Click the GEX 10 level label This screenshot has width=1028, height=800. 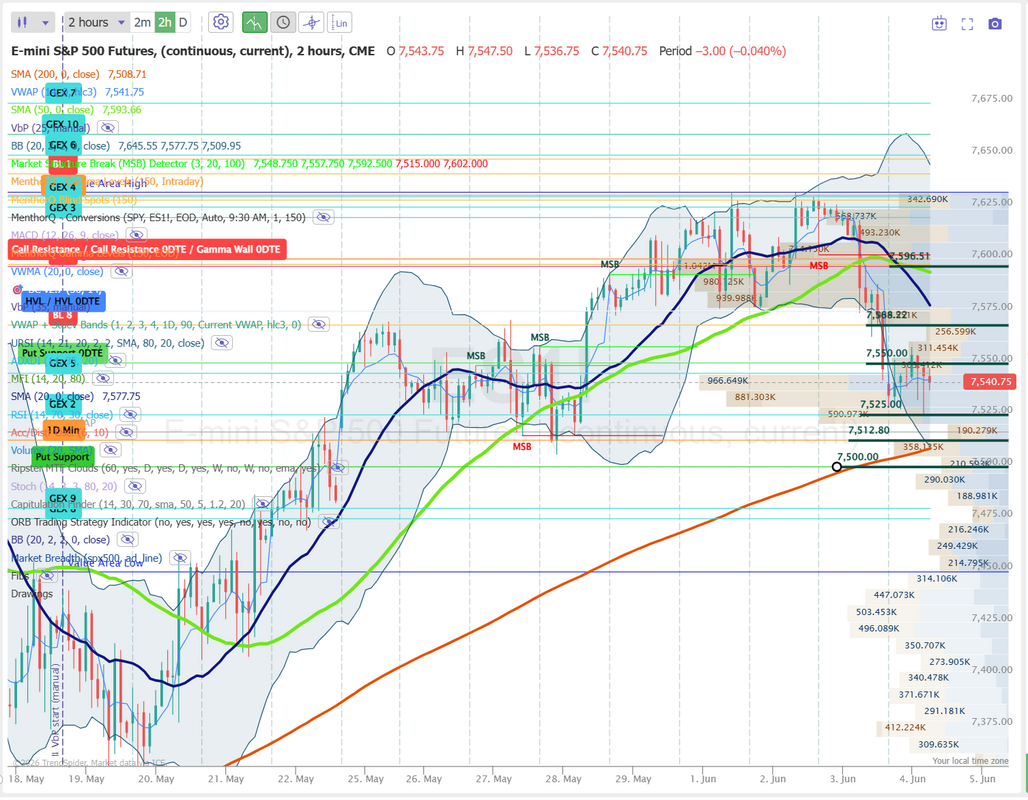pos(62,124)
